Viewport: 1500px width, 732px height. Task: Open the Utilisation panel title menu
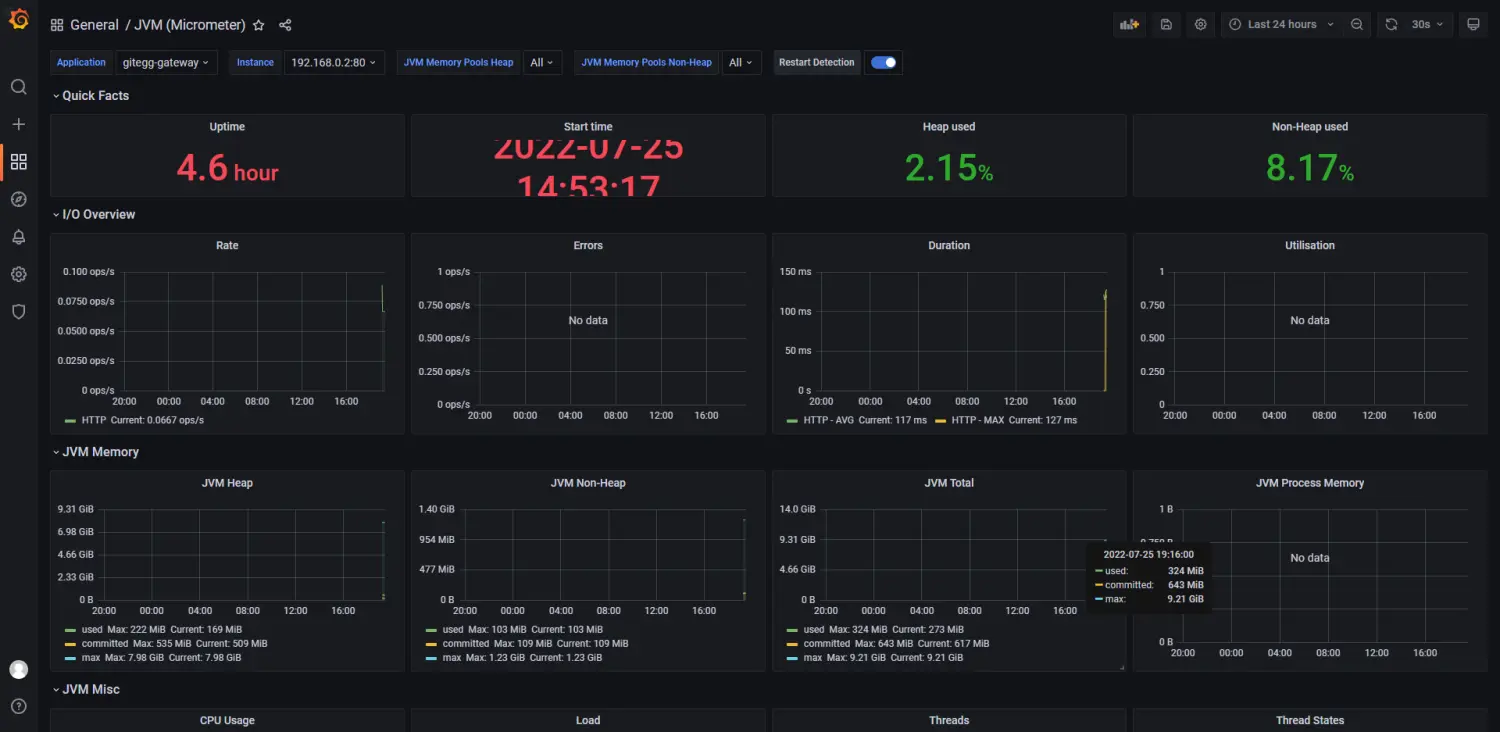(x=1310, y=245)
